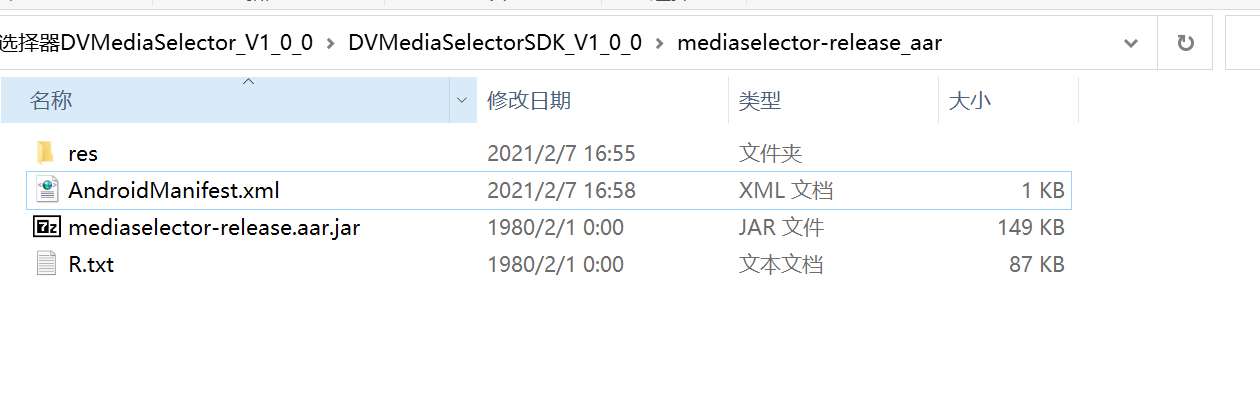This screenshot has height=397, width=1260.
Task: Select the mediaselector-release.aar.jar file name
Action: (x=214, y=227)
